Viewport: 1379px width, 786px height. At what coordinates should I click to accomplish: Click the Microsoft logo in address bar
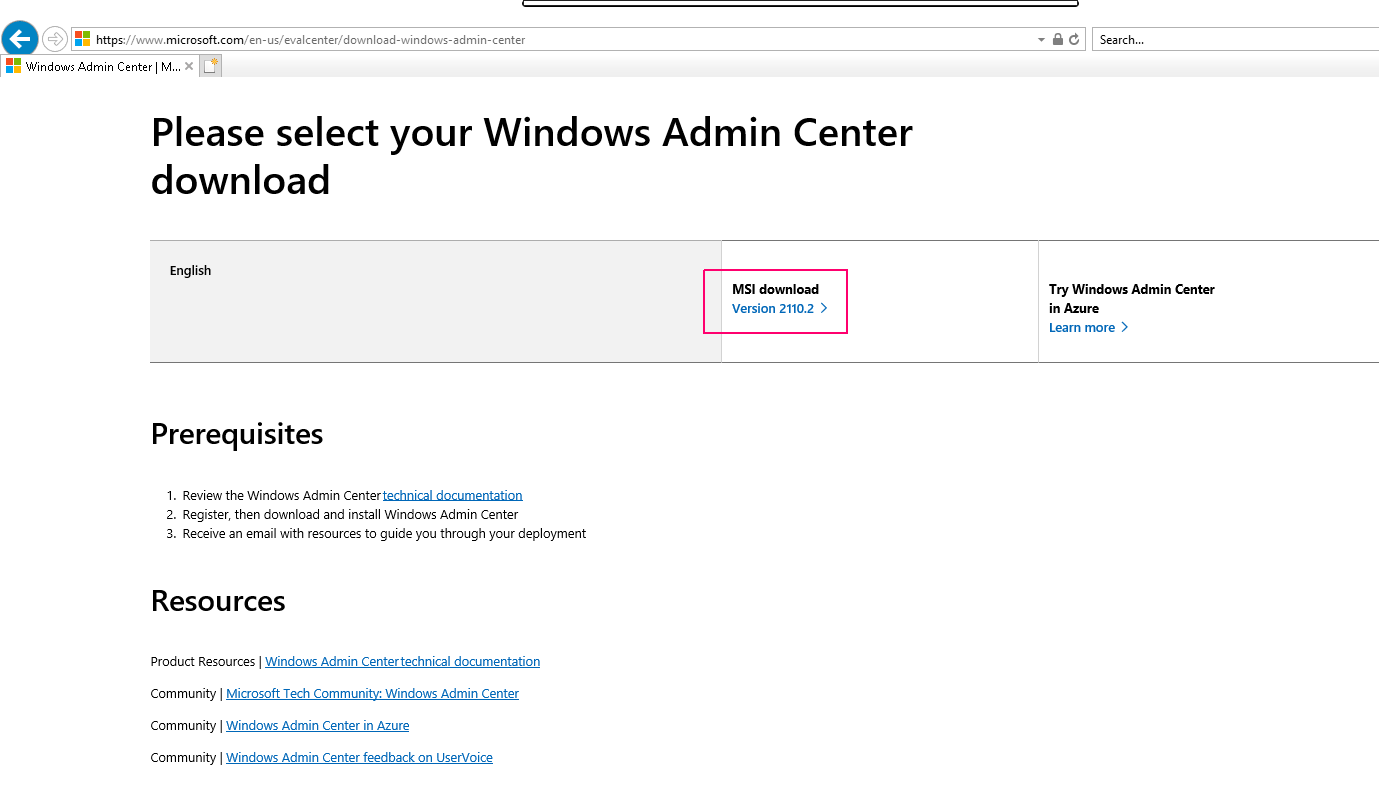83,39
